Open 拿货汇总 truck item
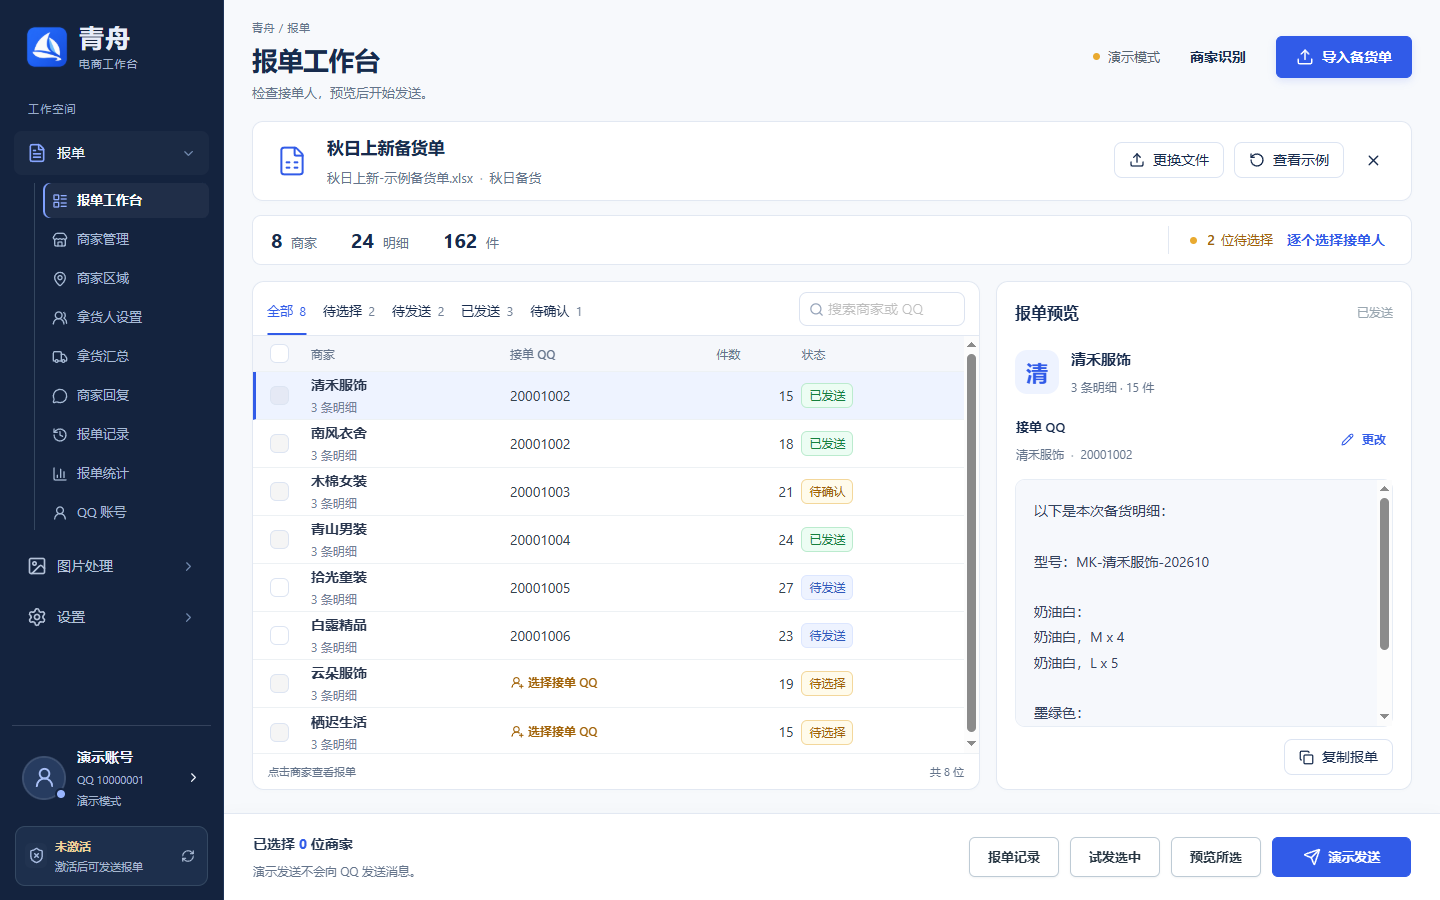This screenshot has width=1440, height=900. (126, 356)
